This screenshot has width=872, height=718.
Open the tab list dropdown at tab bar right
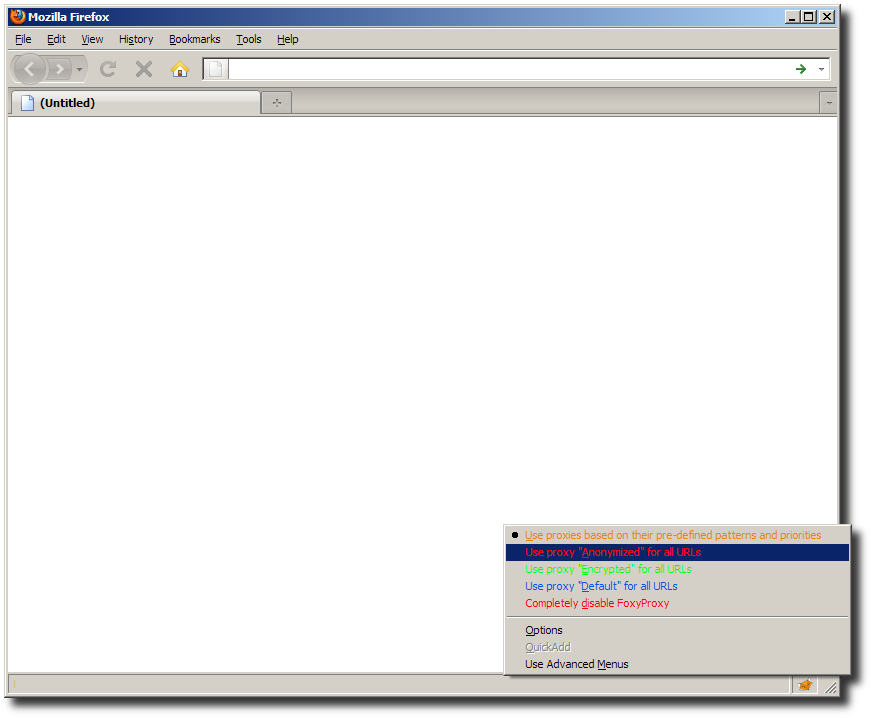828,102
